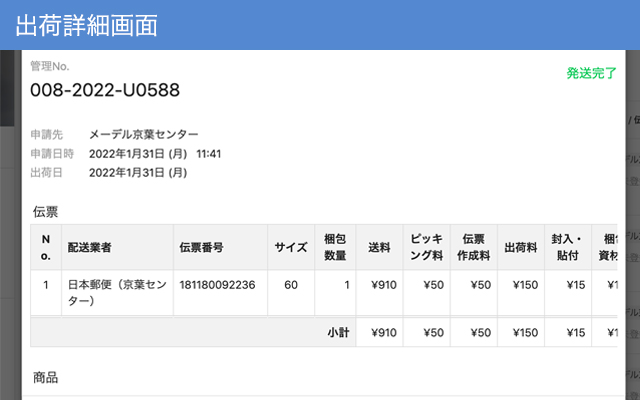Click the 商品 section heading

(45, 377)
